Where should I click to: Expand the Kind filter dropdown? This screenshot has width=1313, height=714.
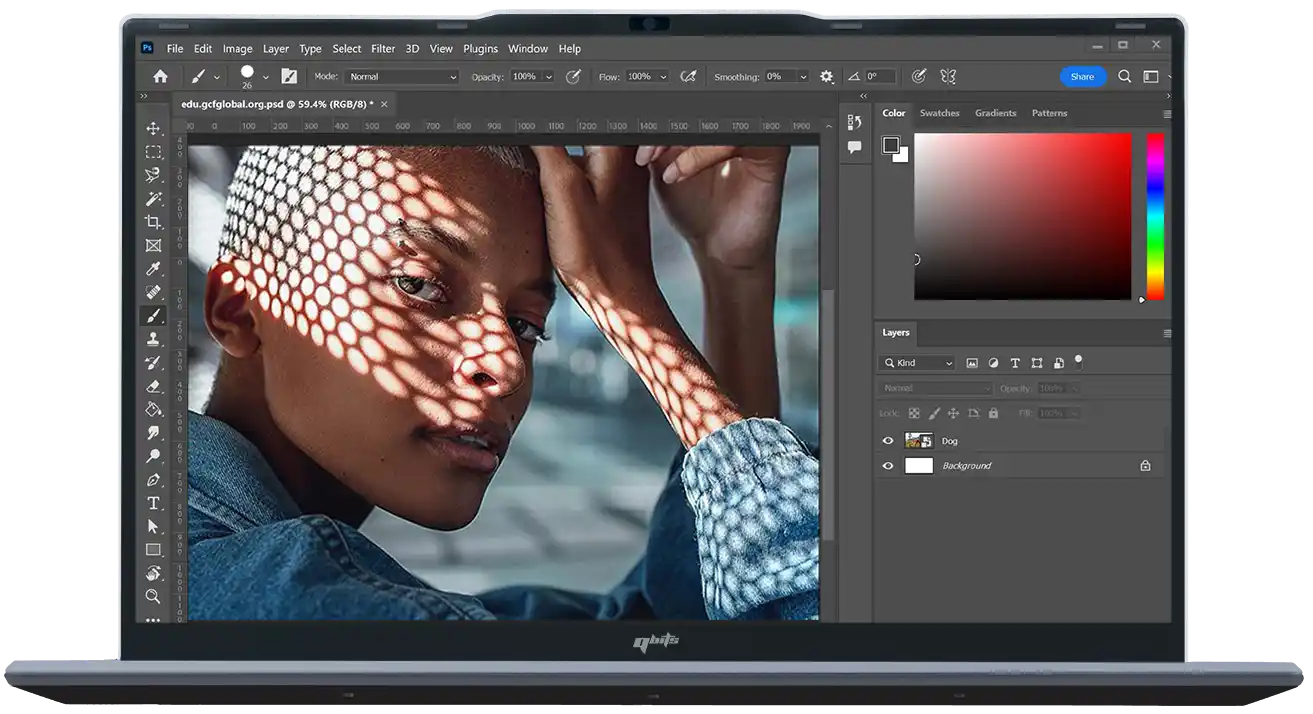pyautogui.click(x=917, y=363)
